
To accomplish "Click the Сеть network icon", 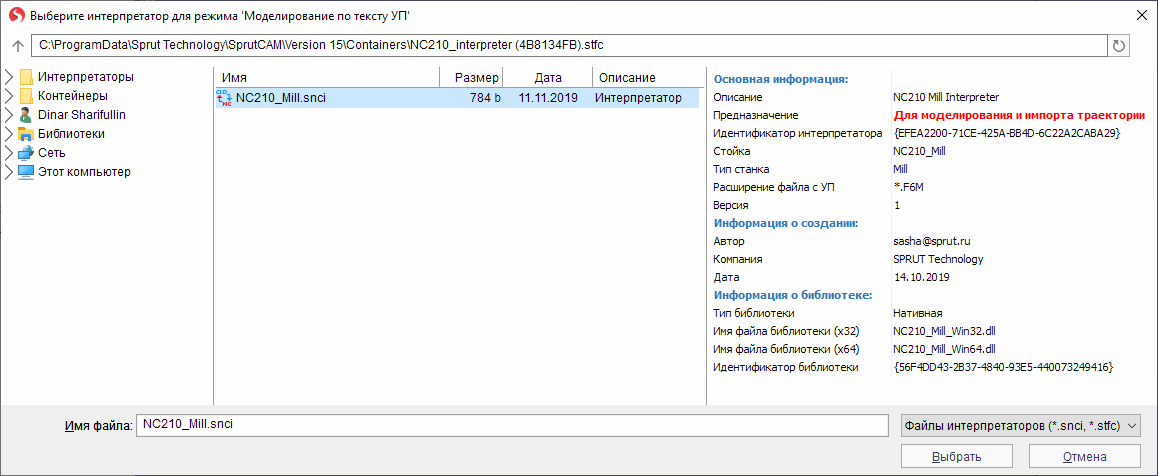I will [x=27, y=153].
